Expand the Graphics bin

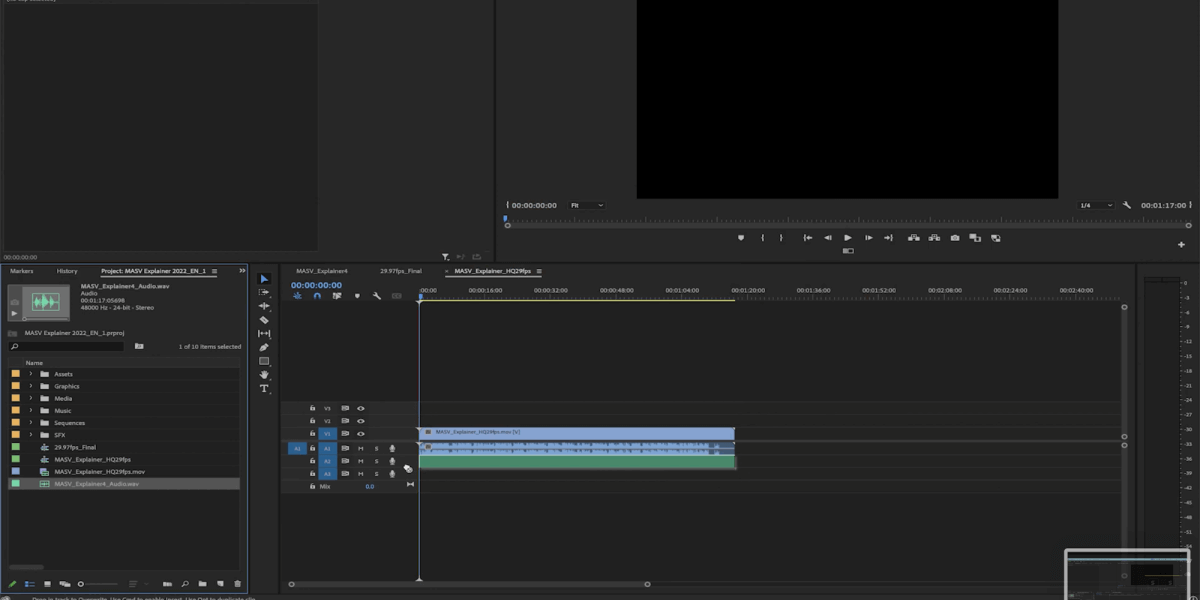pyautogui.click(x=31, y=386)
